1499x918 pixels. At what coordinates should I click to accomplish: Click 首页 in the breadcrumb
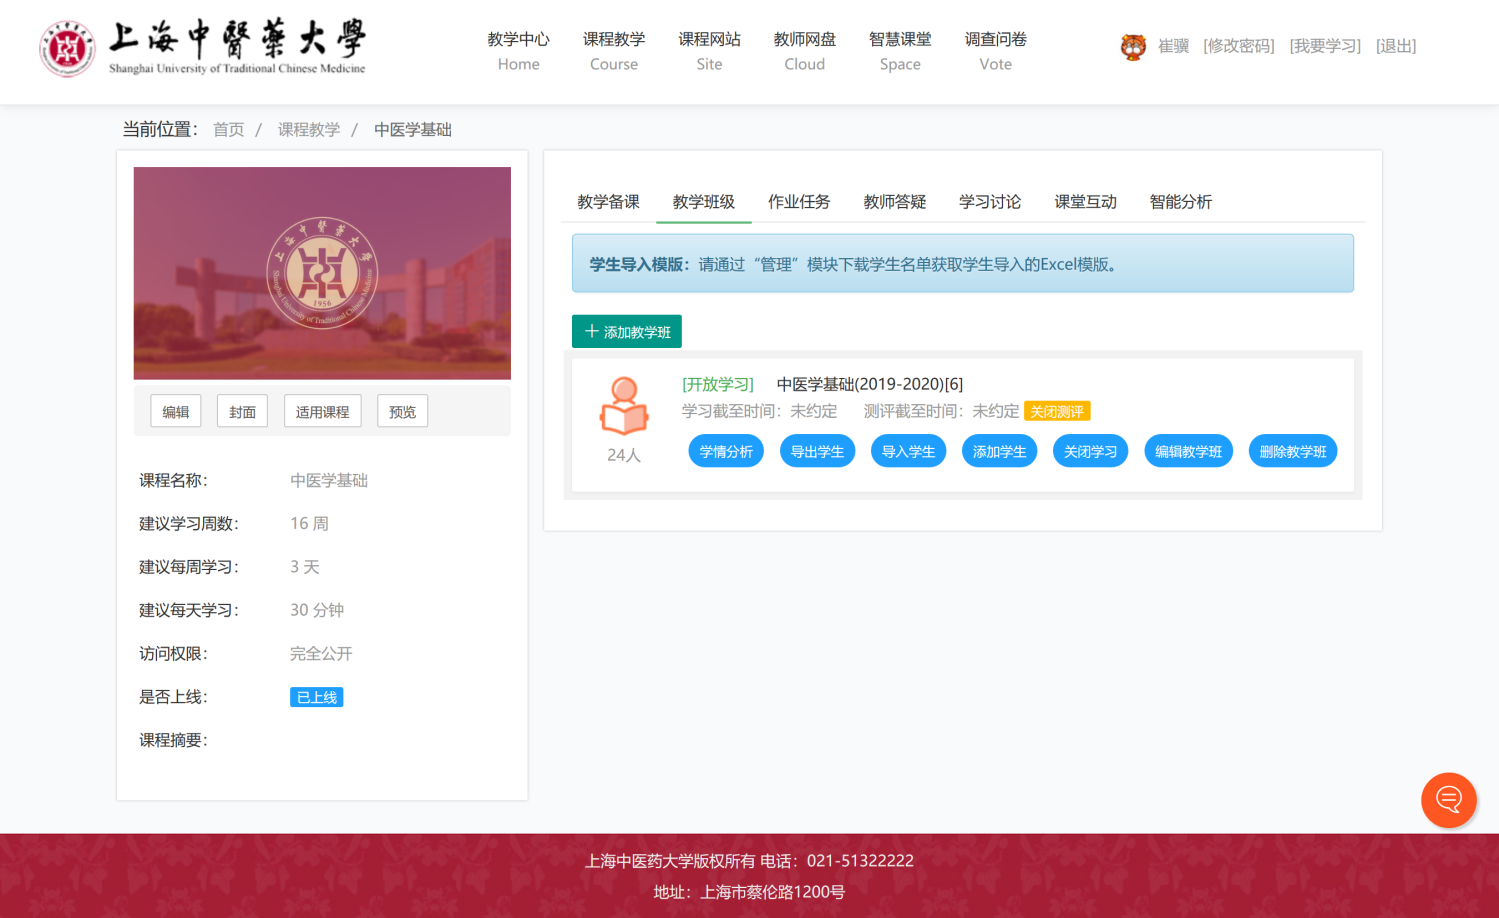[228, 130]
